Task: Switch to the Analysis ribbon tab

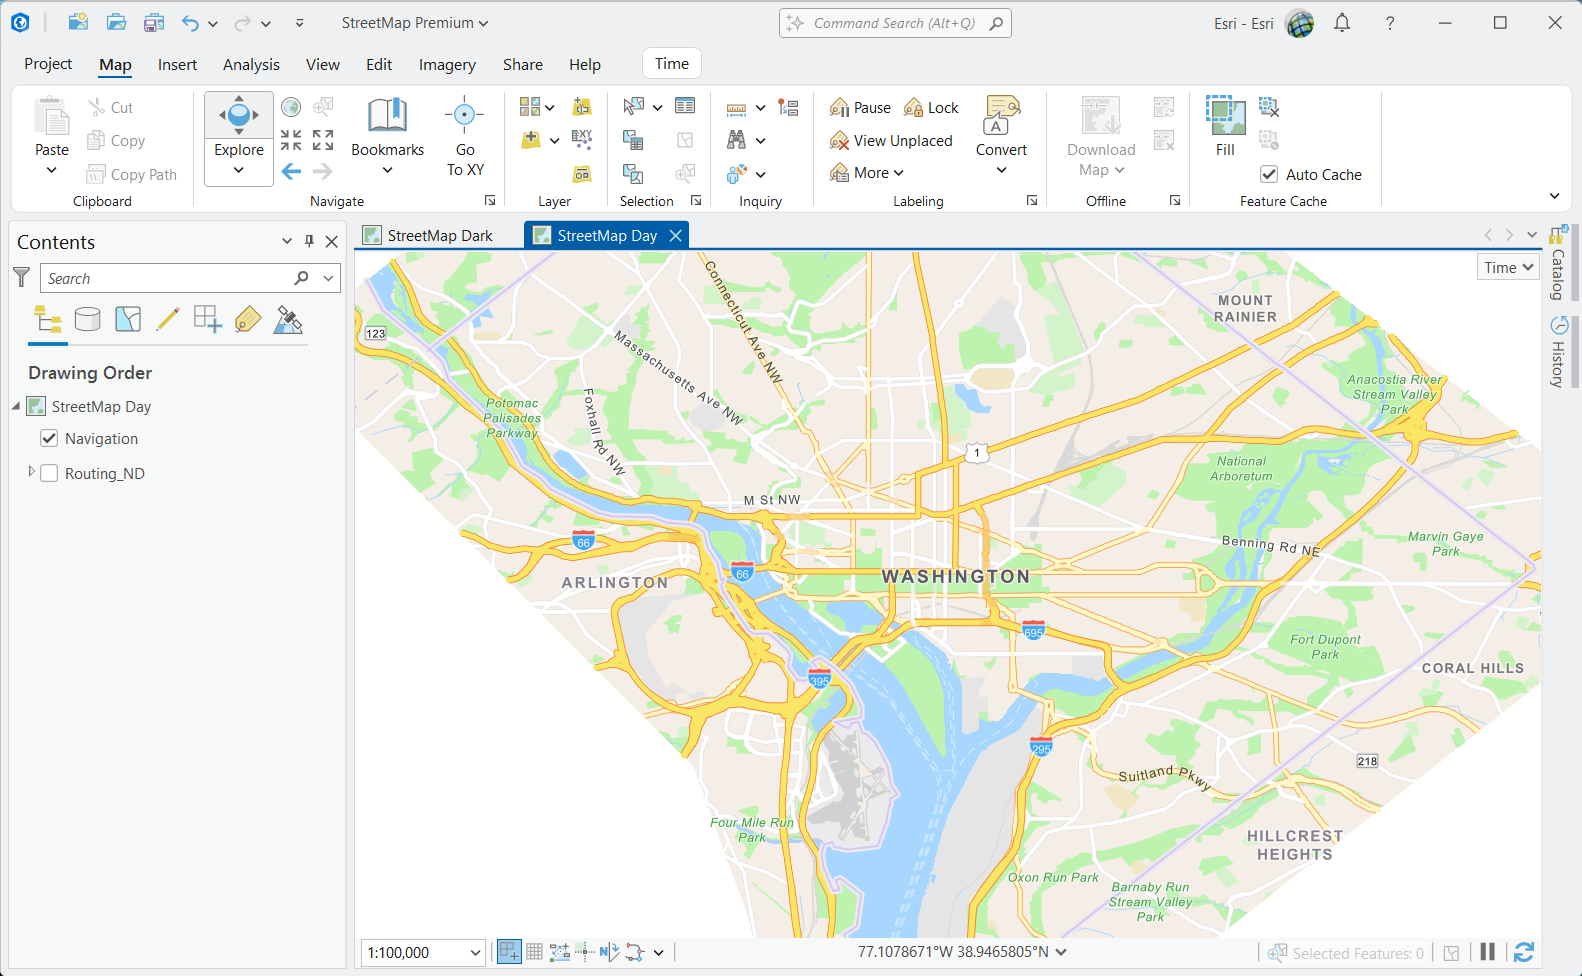Action: coord(251,65)
